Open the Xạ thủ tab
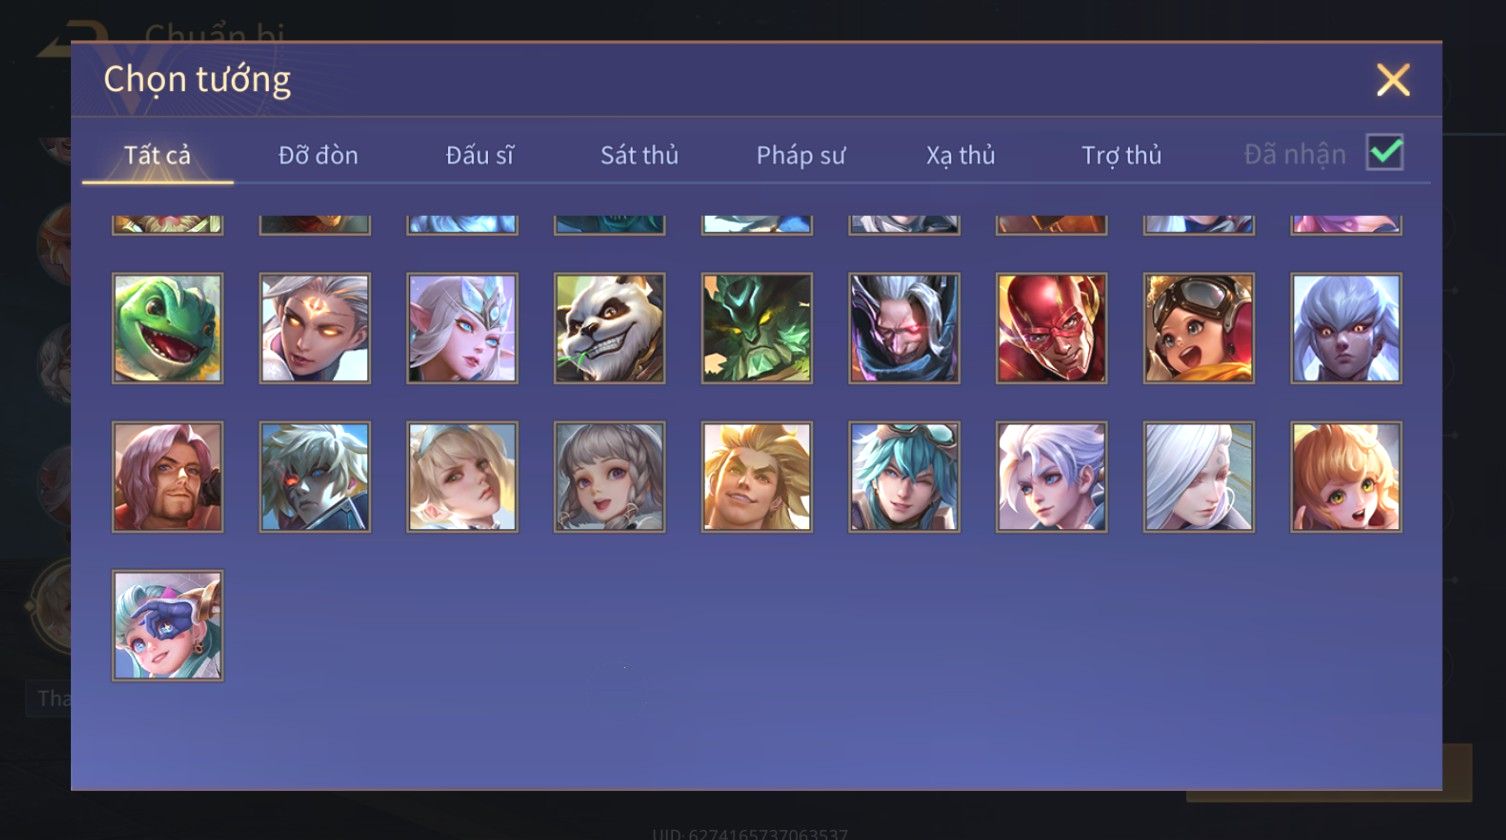Image resolution: width=1506 pixels, height=840 pixels. click(960, 155)
